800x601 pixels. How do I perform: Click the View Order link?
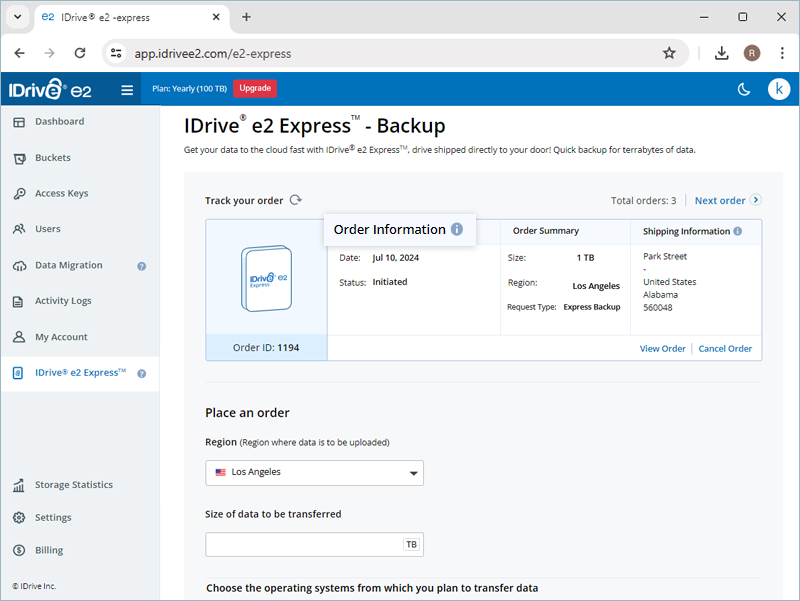(x=662, y=349)
